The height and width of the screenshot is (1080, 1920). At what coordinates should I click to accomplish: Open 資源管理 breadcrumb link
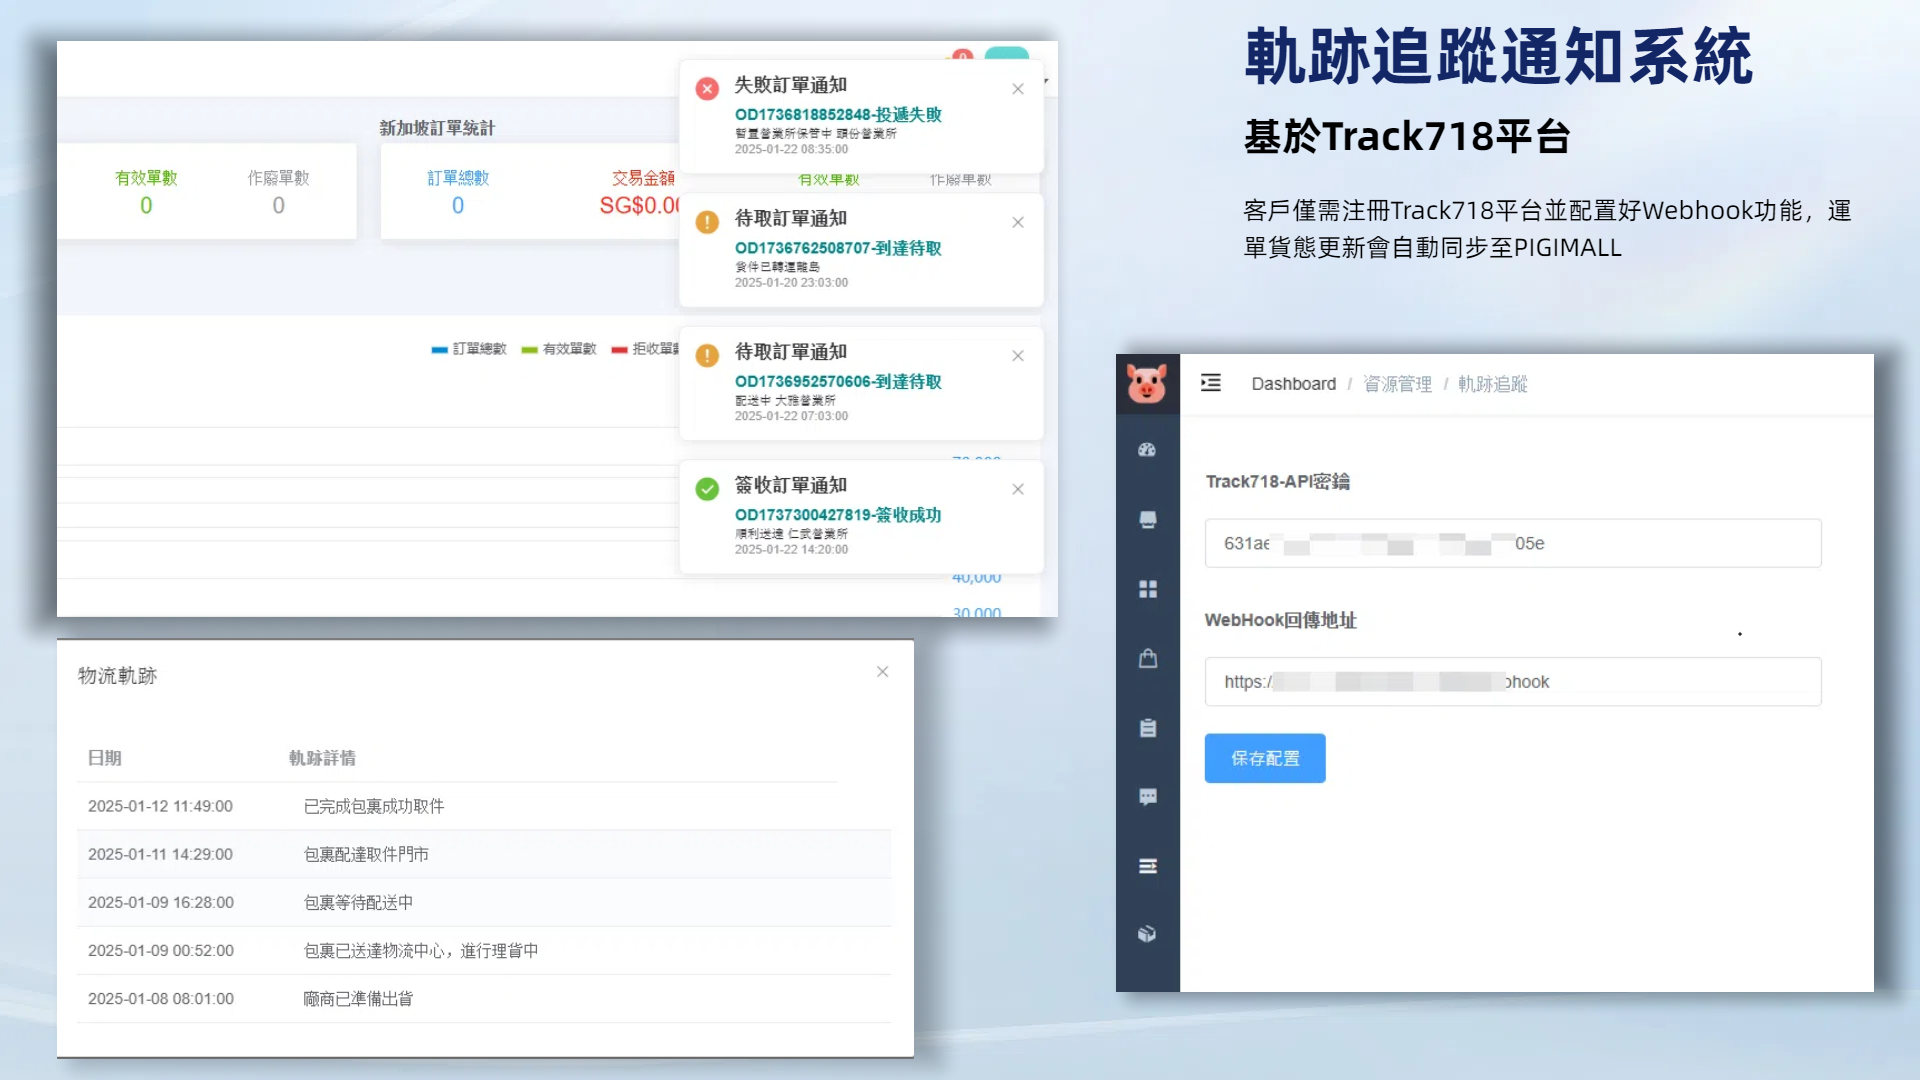(x=1397, y=384)
